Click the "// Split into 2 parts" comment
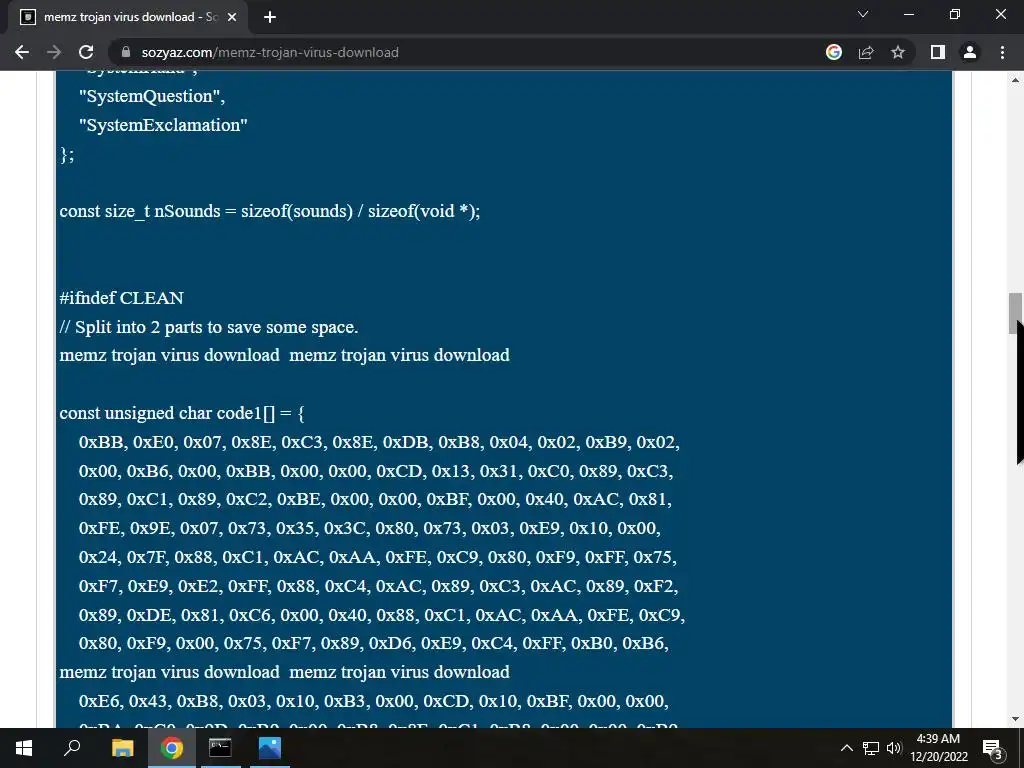The image size is (1024, 768). coord(209,327)
